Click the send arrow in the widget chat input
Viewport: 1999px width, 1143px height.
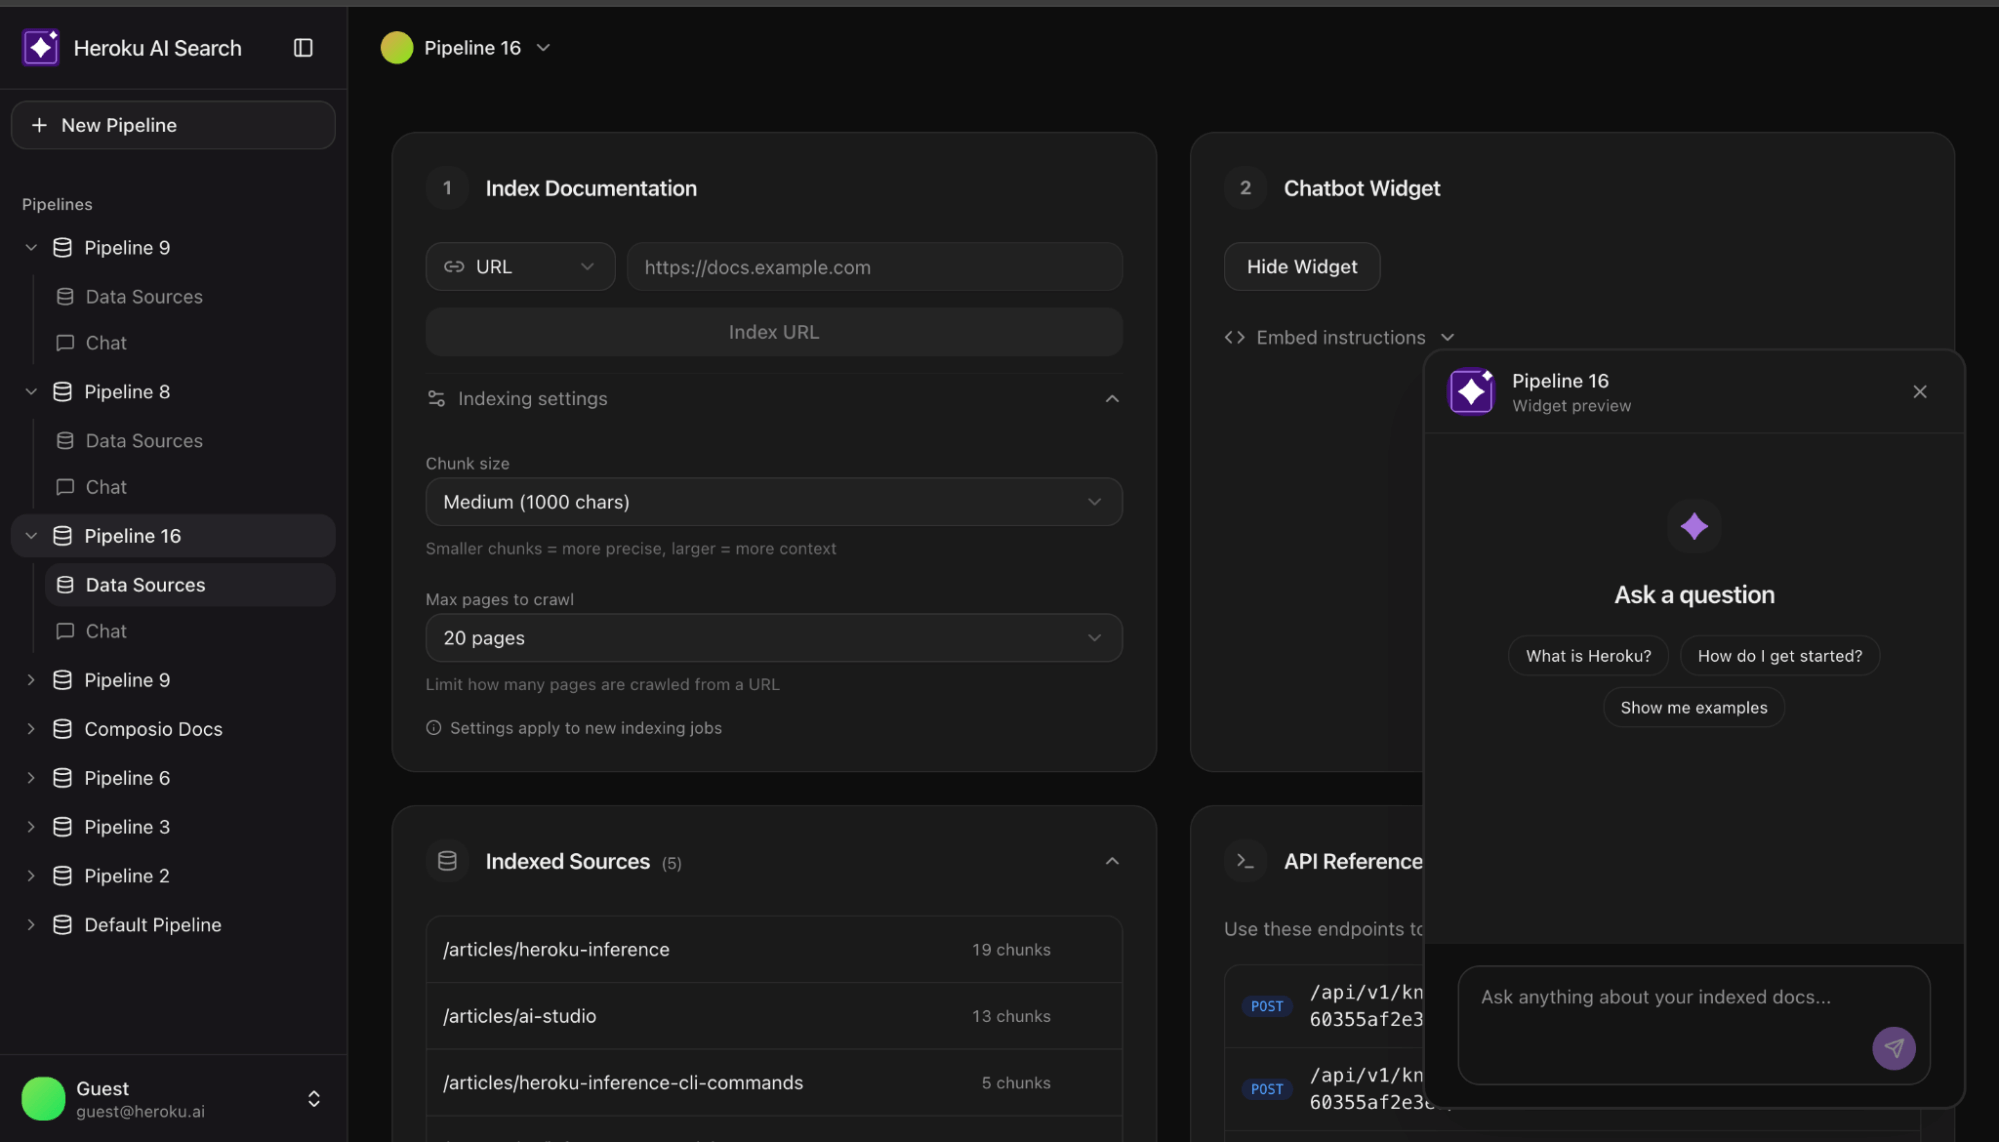[x=1893, y=1048]
